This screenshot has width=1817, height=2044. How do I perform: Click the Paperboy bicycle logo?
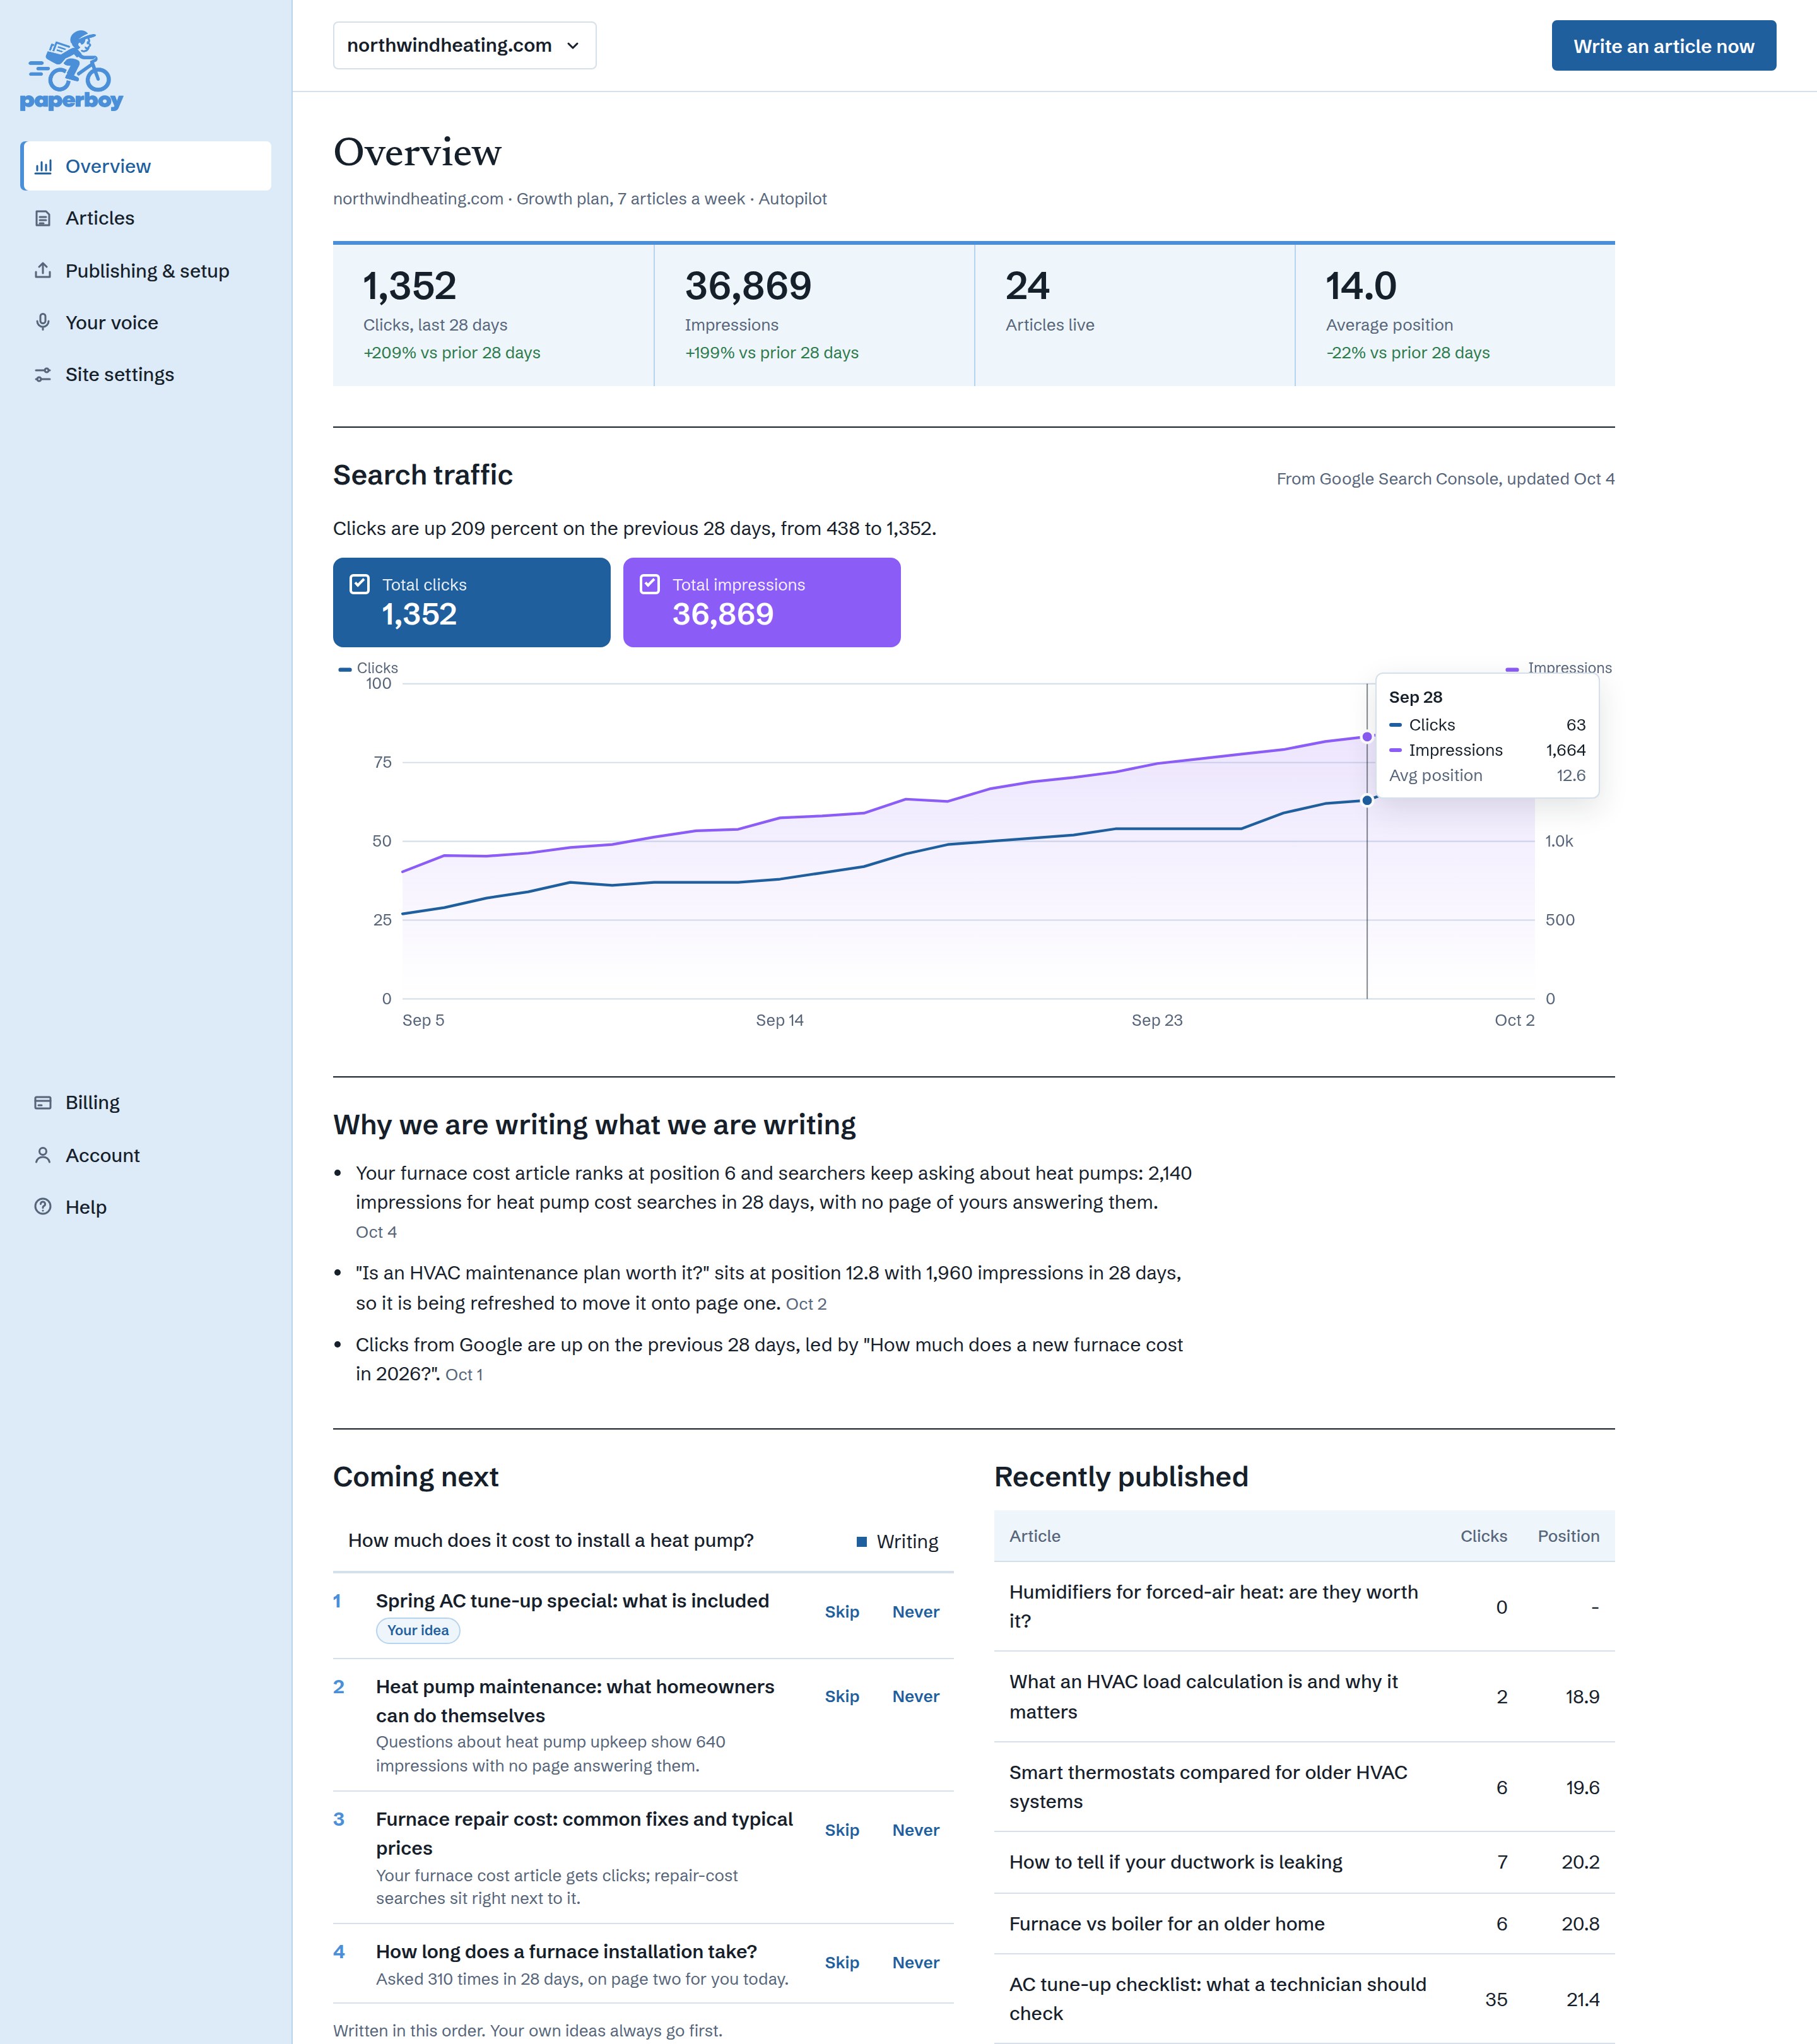pyautogui.click(x=71, y=70)
